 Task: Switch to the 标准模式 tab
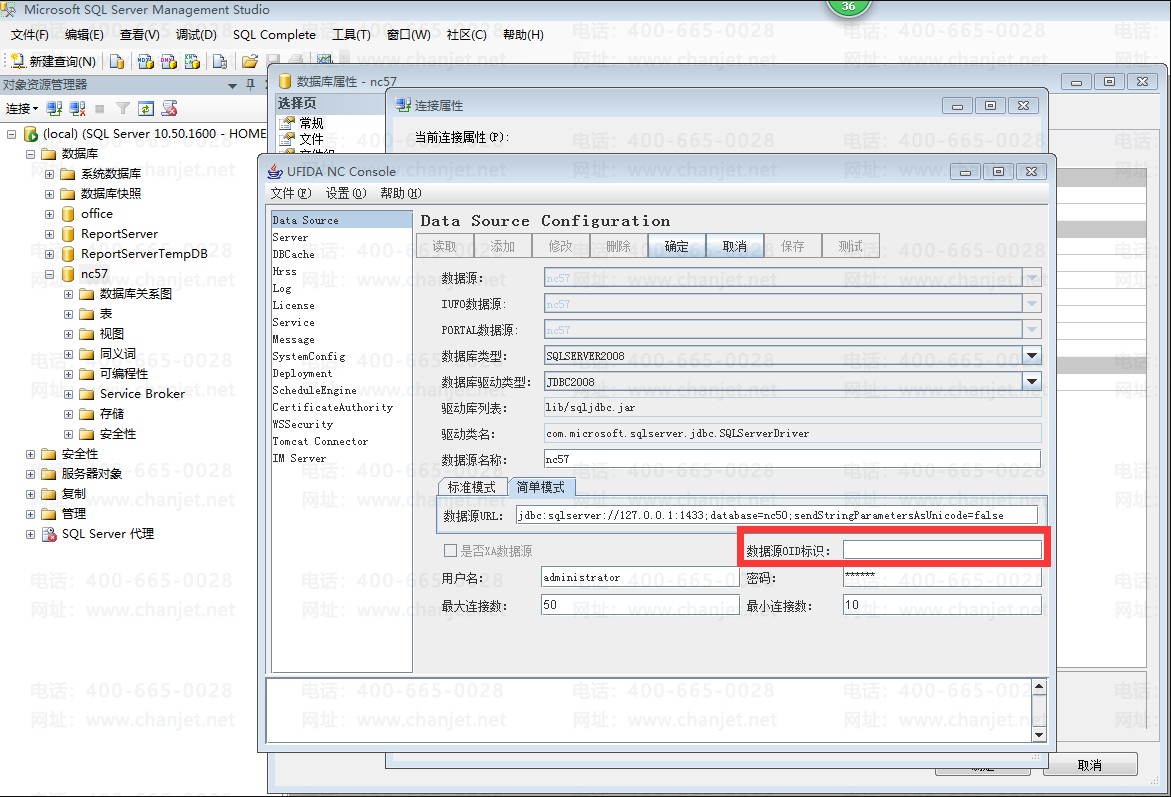click(x=472, y=487)
